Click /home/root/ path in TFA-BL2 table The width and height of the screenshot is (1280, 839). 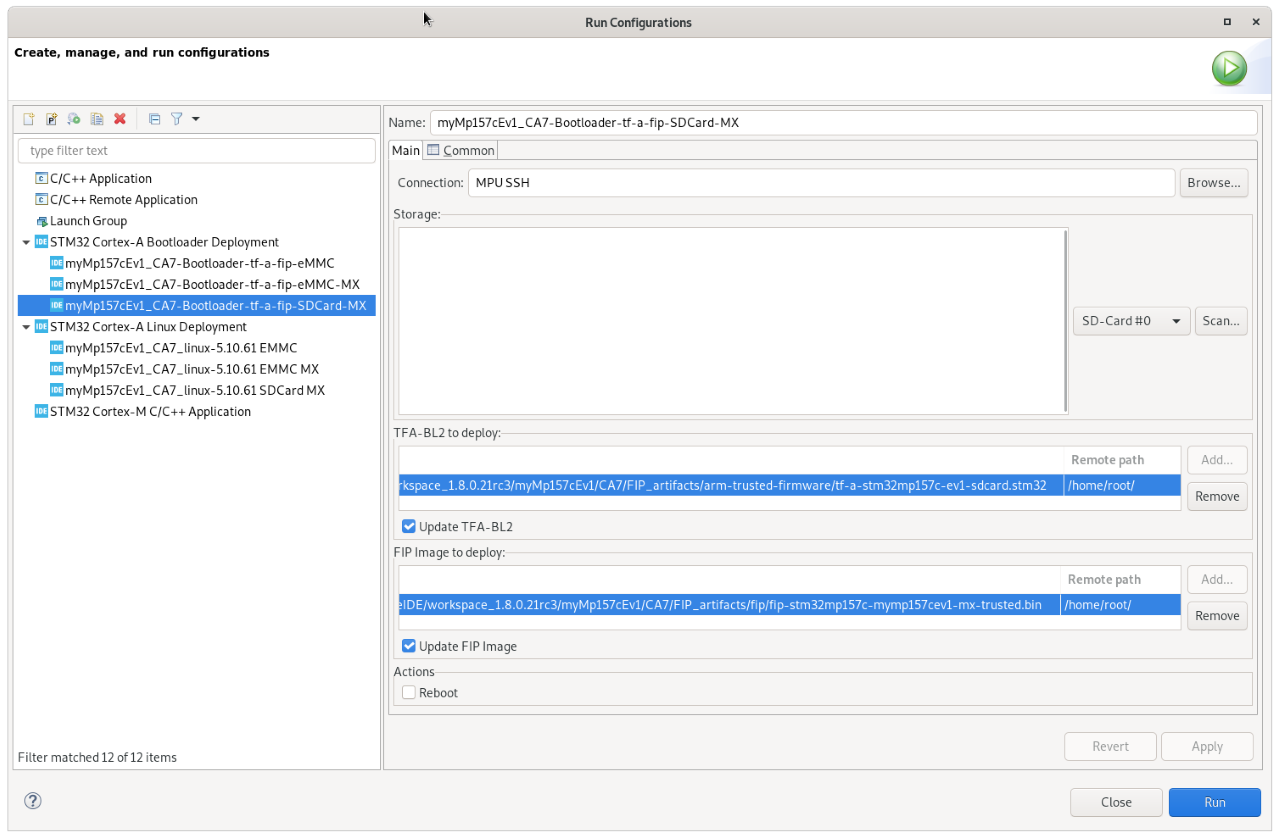coord(1100,486)
